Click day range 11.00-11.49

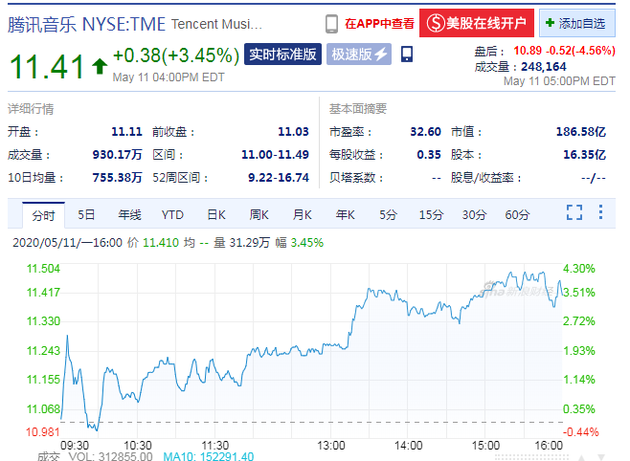[x=275, y=155]
